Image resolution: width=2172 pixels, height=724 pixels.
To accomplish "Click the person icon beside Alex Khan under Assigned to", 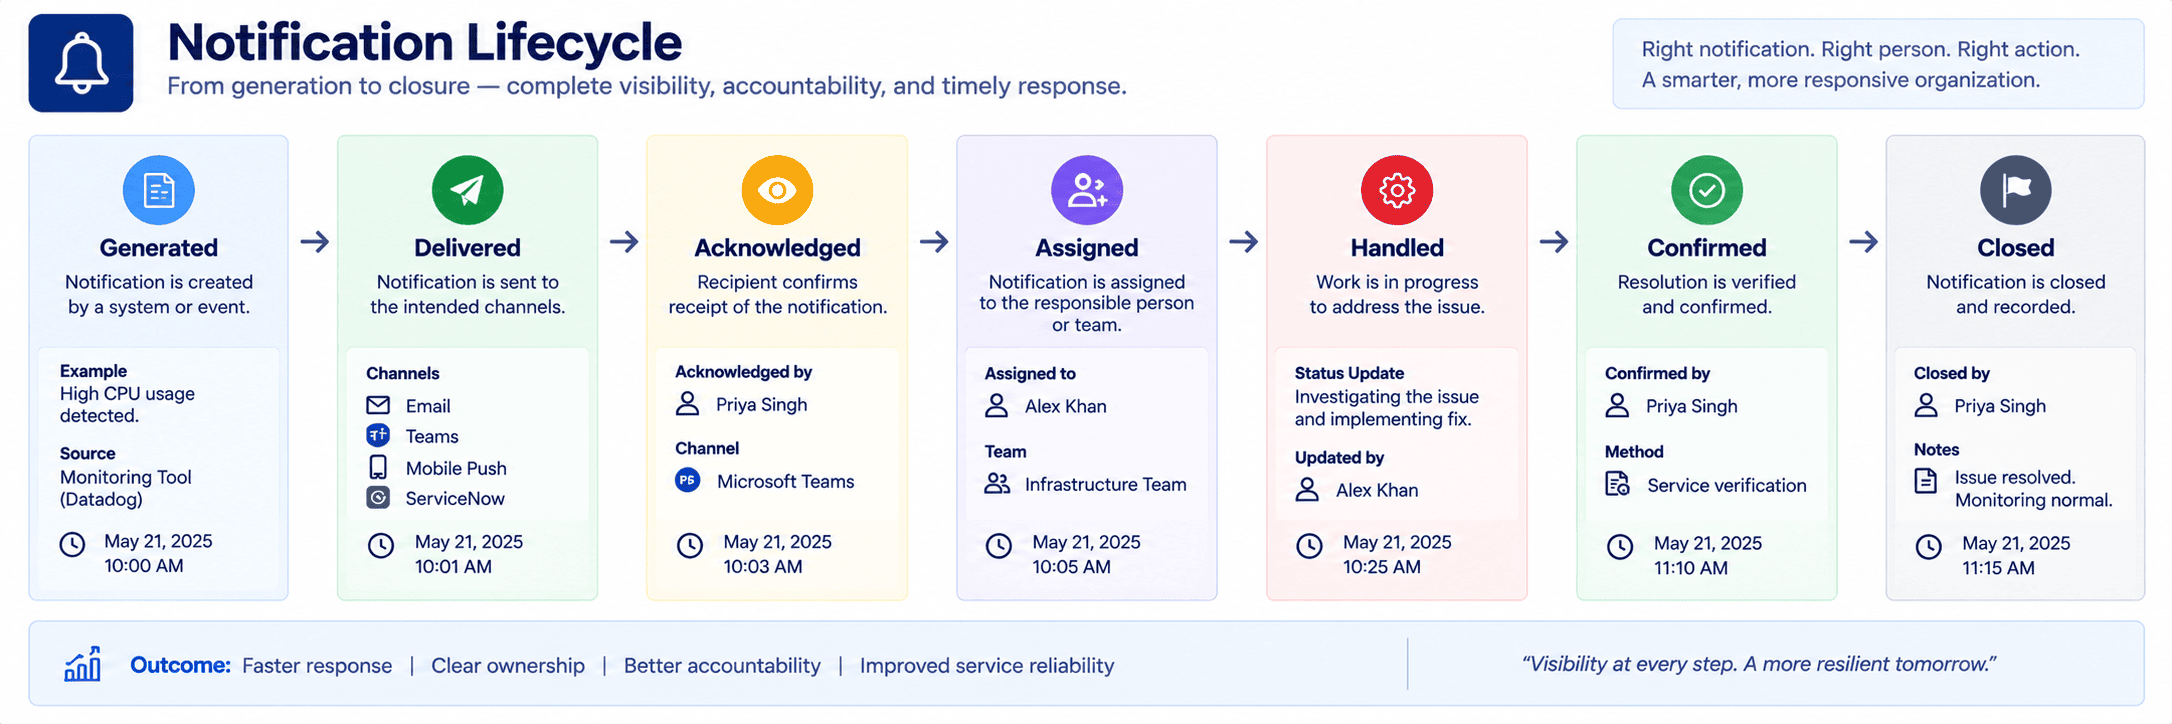I will pos(996,405).
